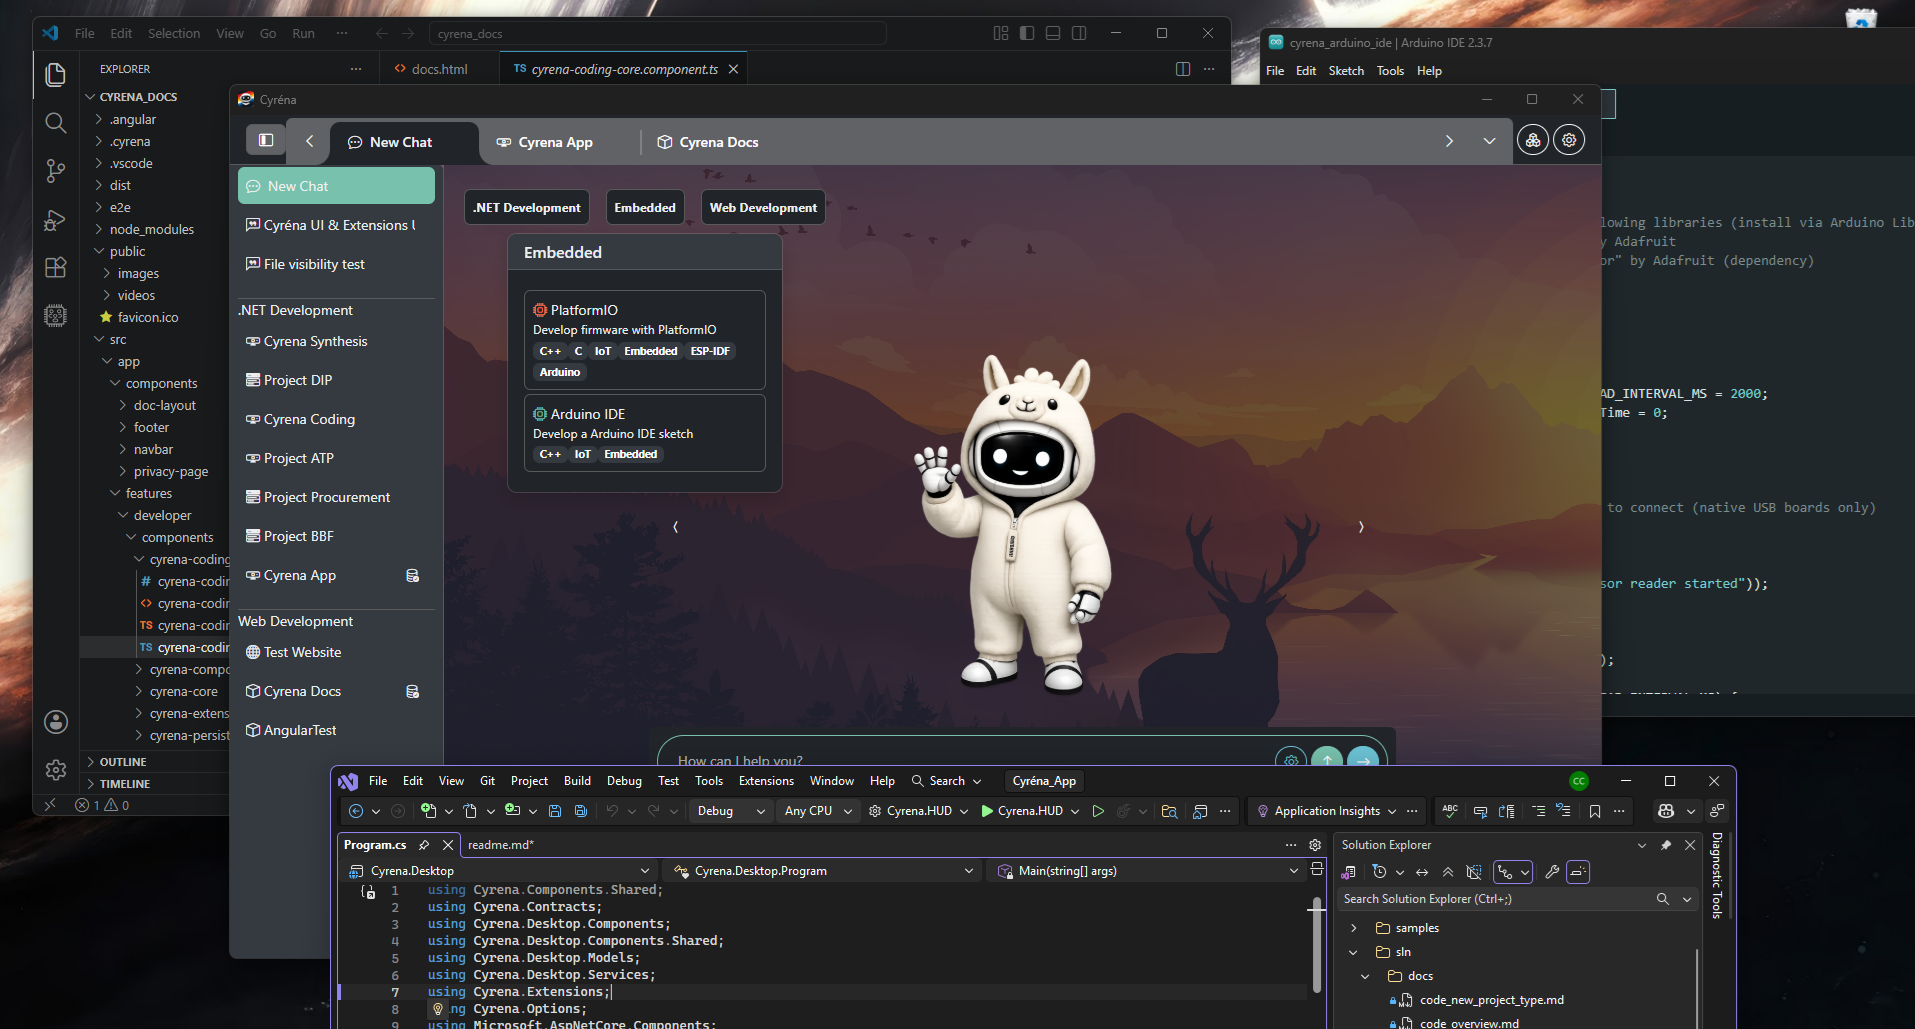
Task: Click the Cyréna modules icon beside settings
Action: (x=1533, y=141)
